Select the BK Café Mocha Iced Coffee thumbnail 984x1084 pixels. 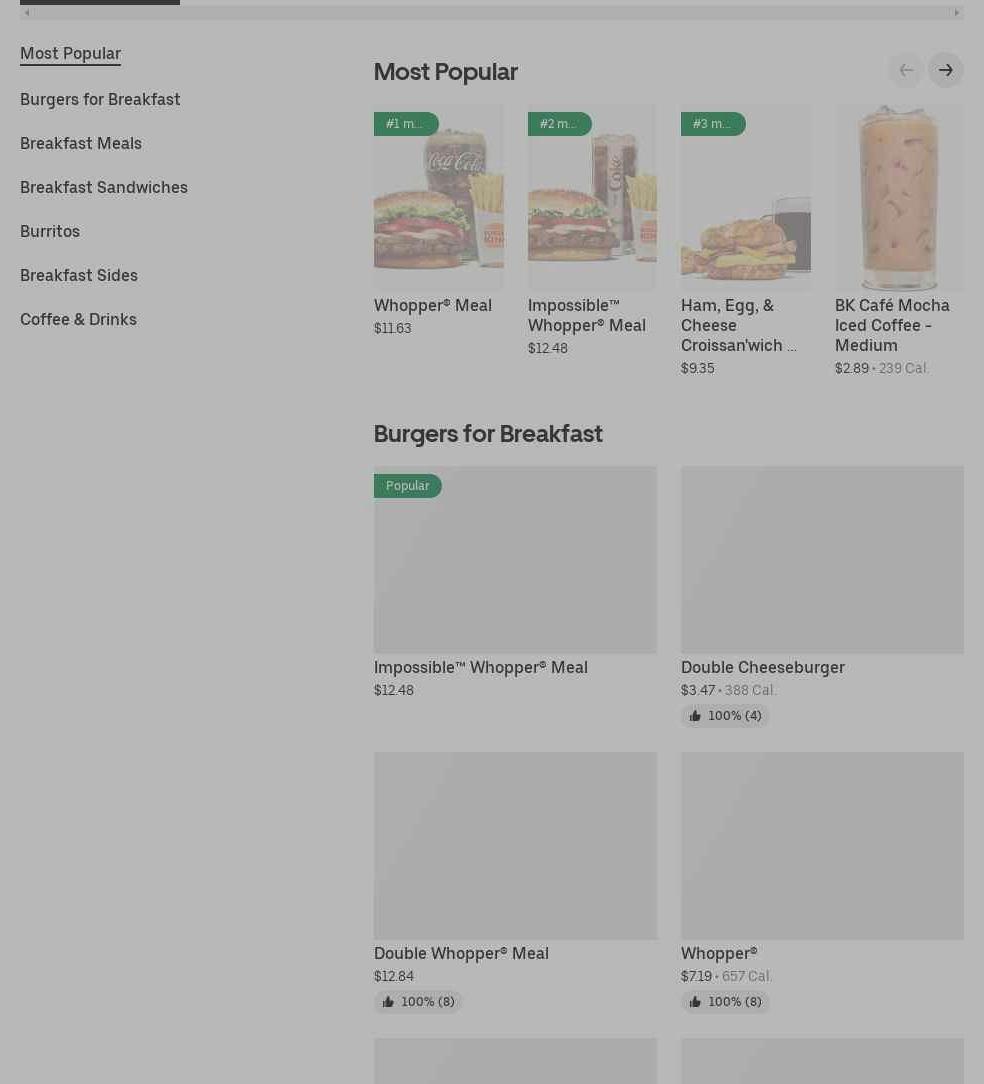click(x=899, y=197)
